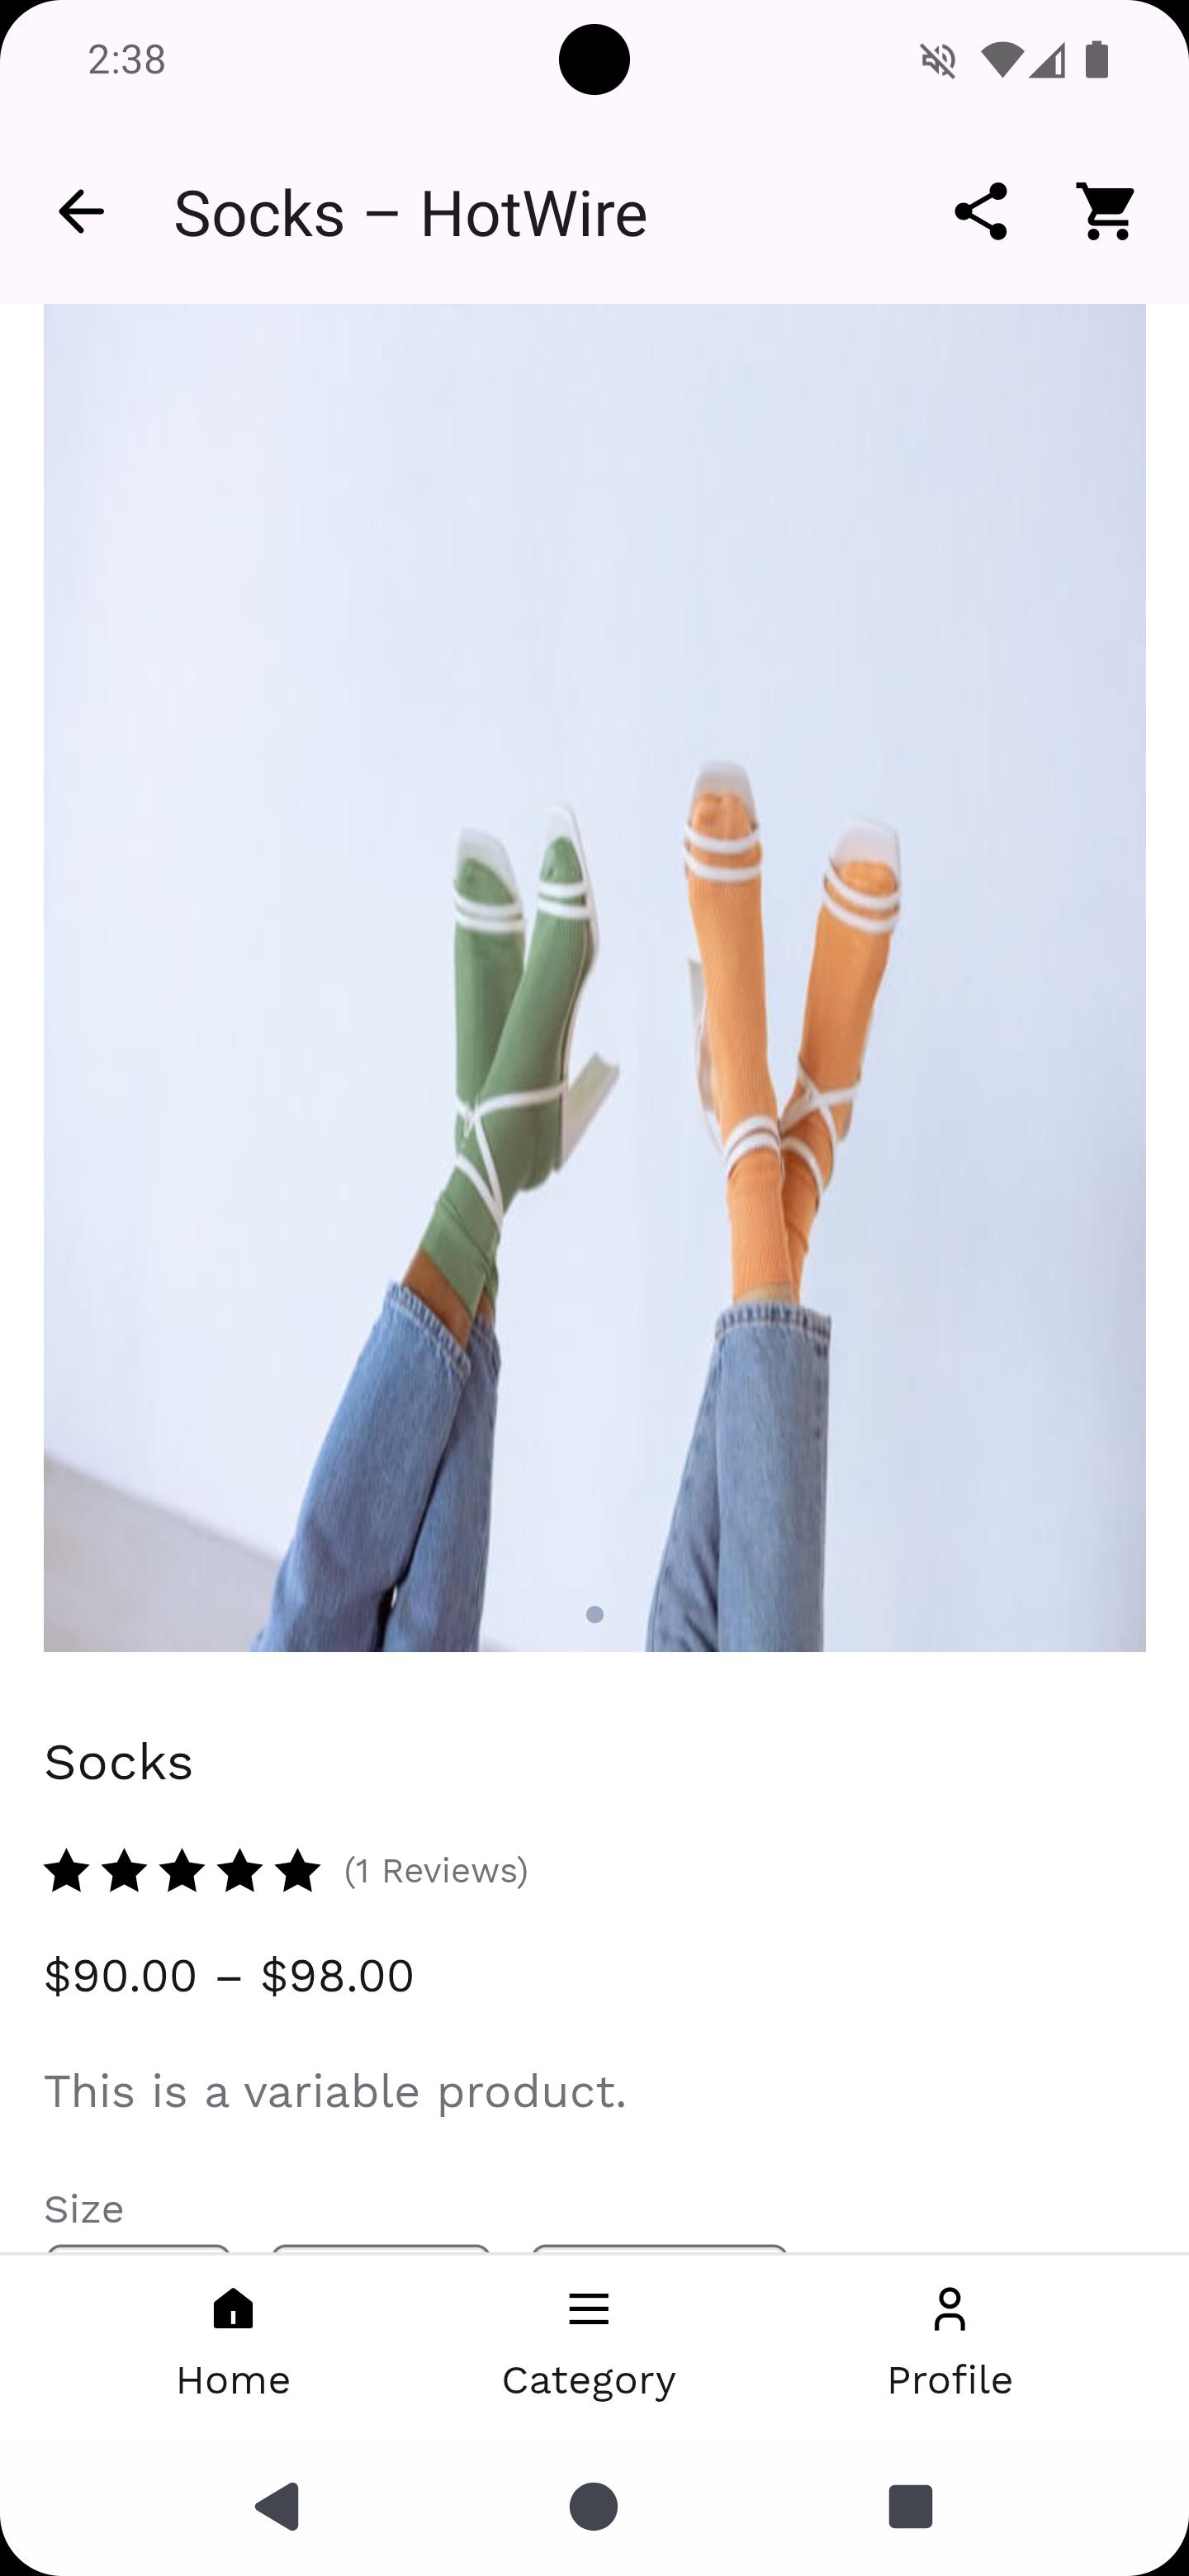
Task: Tap the muted sound status icon
Action: [938, 61]
